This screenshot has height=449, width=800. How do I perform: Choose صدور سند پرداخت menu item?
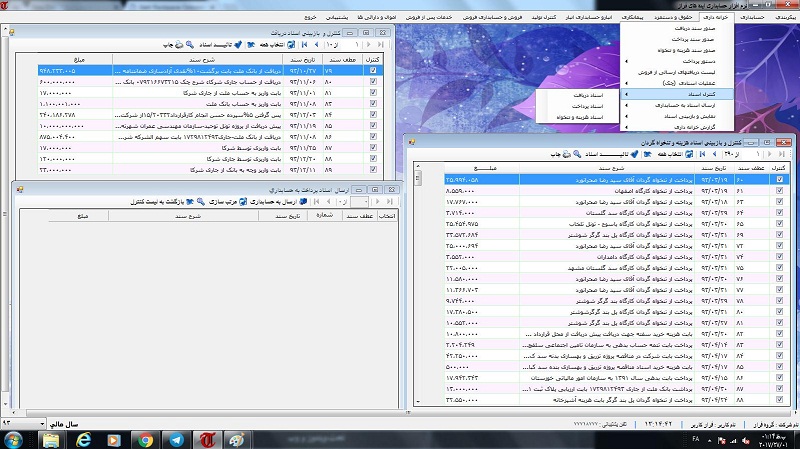click(677, 39)
